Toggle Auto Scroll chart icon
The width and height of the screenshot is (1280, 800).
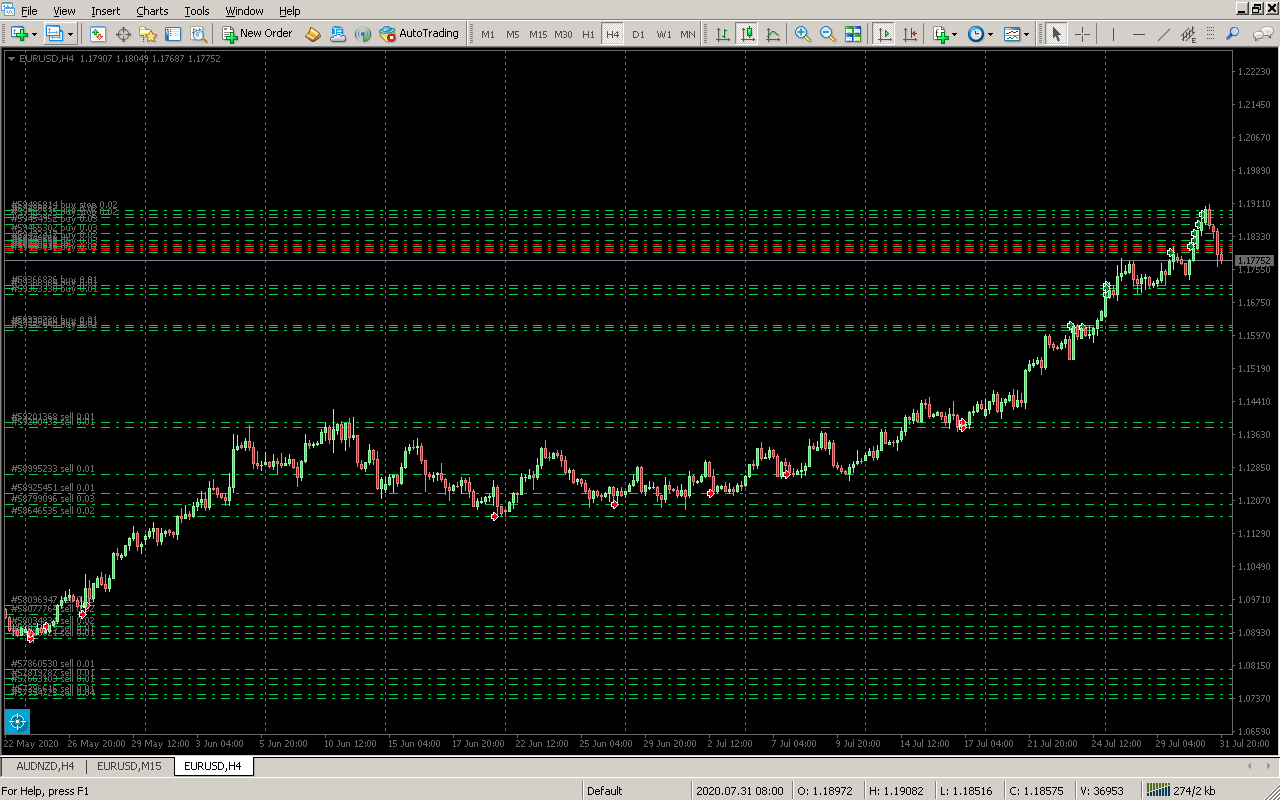[884, 34]
